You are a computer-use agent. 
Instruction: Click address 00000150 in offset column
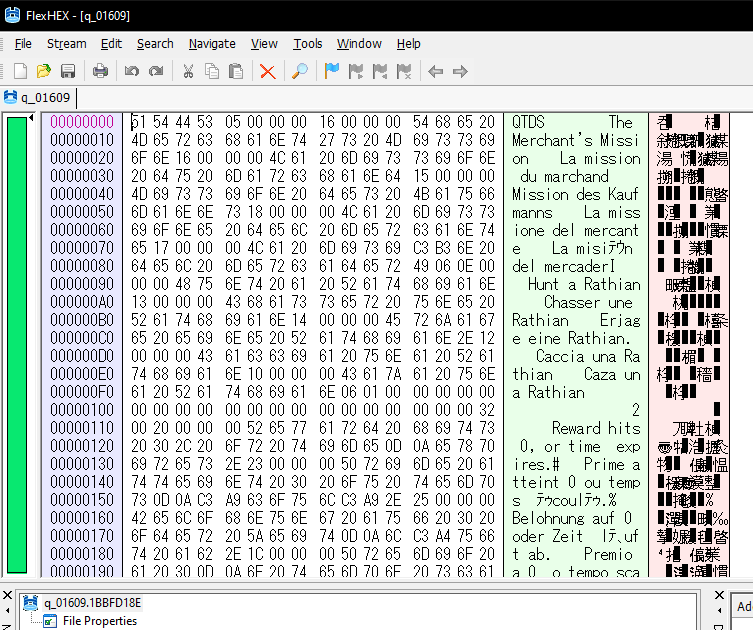coord(82,500)
